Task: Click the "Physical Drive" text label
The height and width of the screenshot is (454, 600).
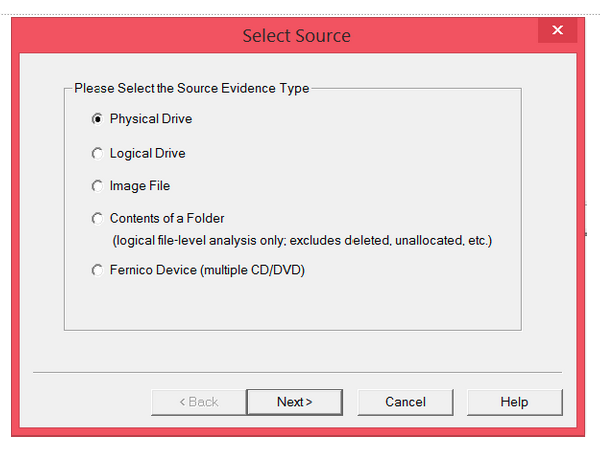Action: click(150, 119)
